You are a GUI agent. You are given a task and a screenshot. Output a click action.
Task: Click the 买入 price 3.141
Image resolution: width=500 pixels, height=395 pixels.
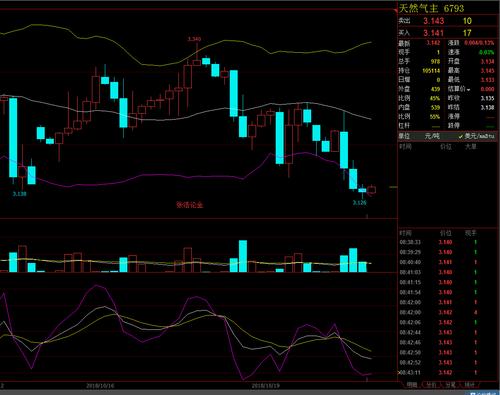click(x=434, y=33)
